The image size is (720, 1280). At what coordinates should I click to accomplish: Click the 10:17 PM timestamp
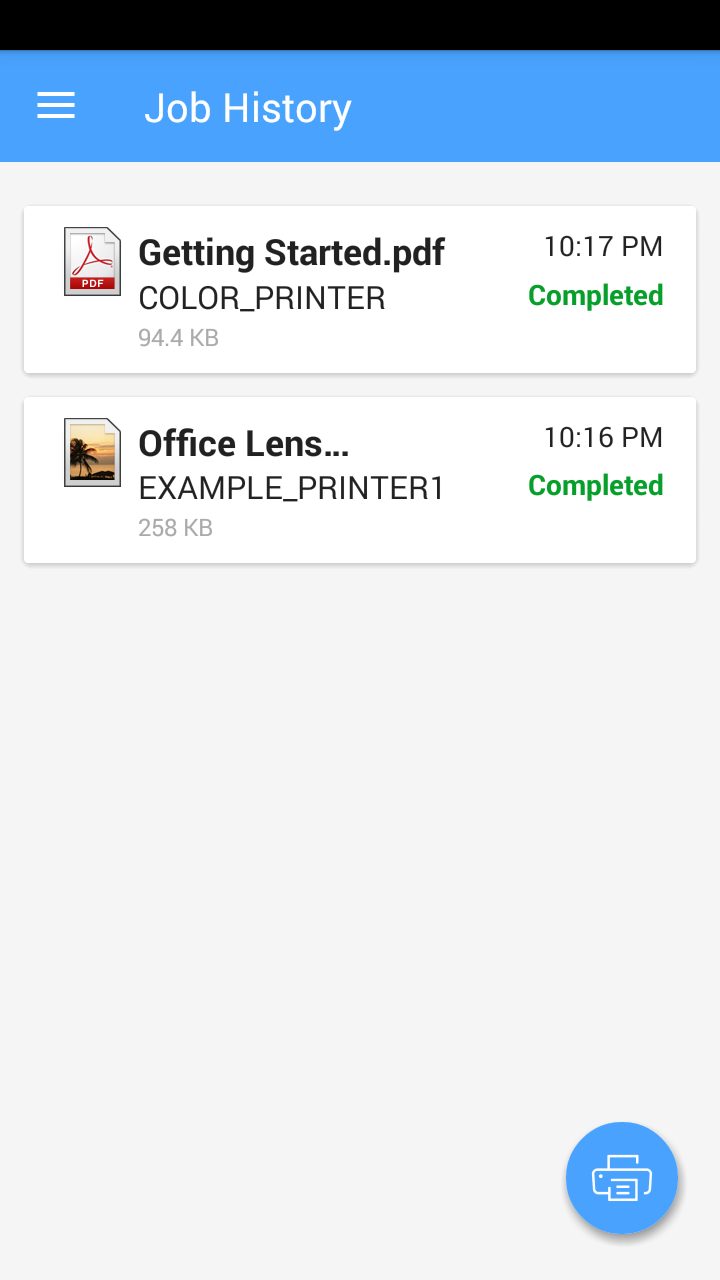point(603,247)
